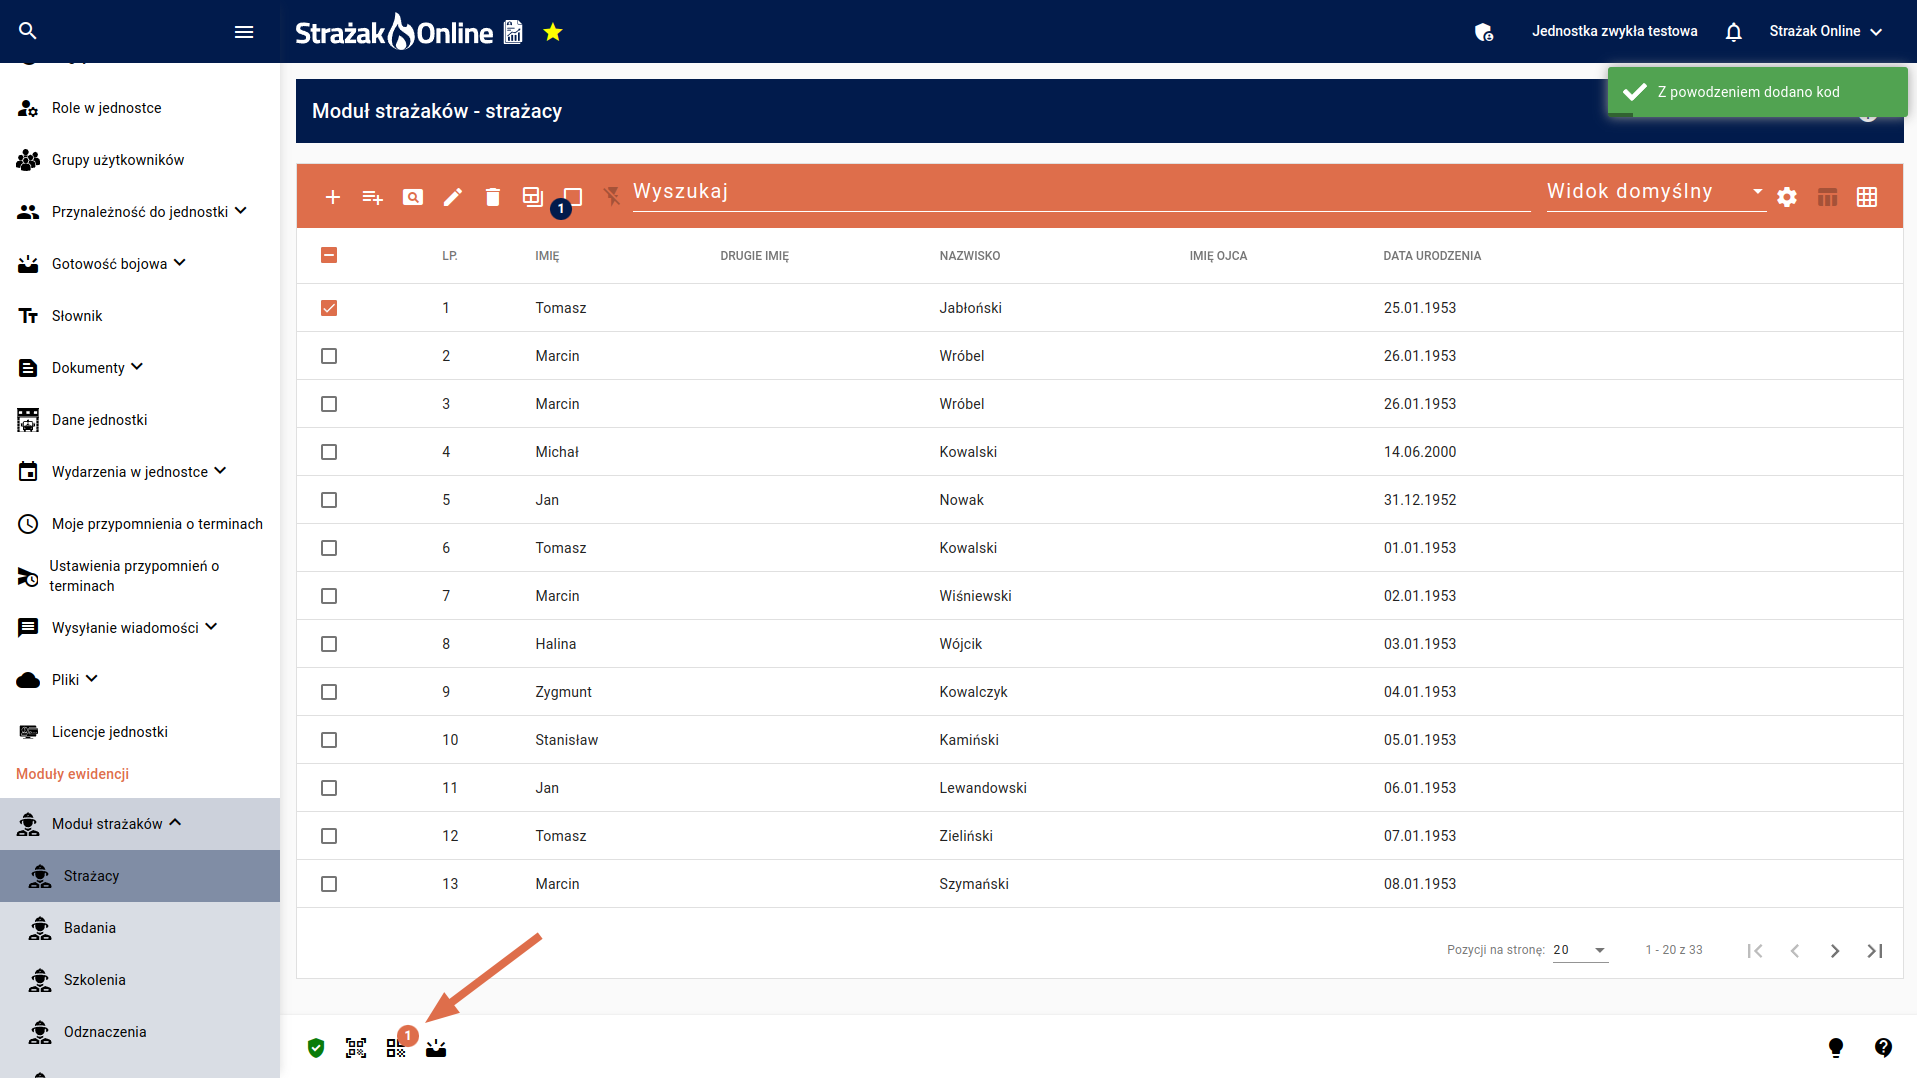The width and height of the screenshot is (1917, 1078).
Task: Select the Michał Kowalski row checkbox
Action: coord(329,452)
